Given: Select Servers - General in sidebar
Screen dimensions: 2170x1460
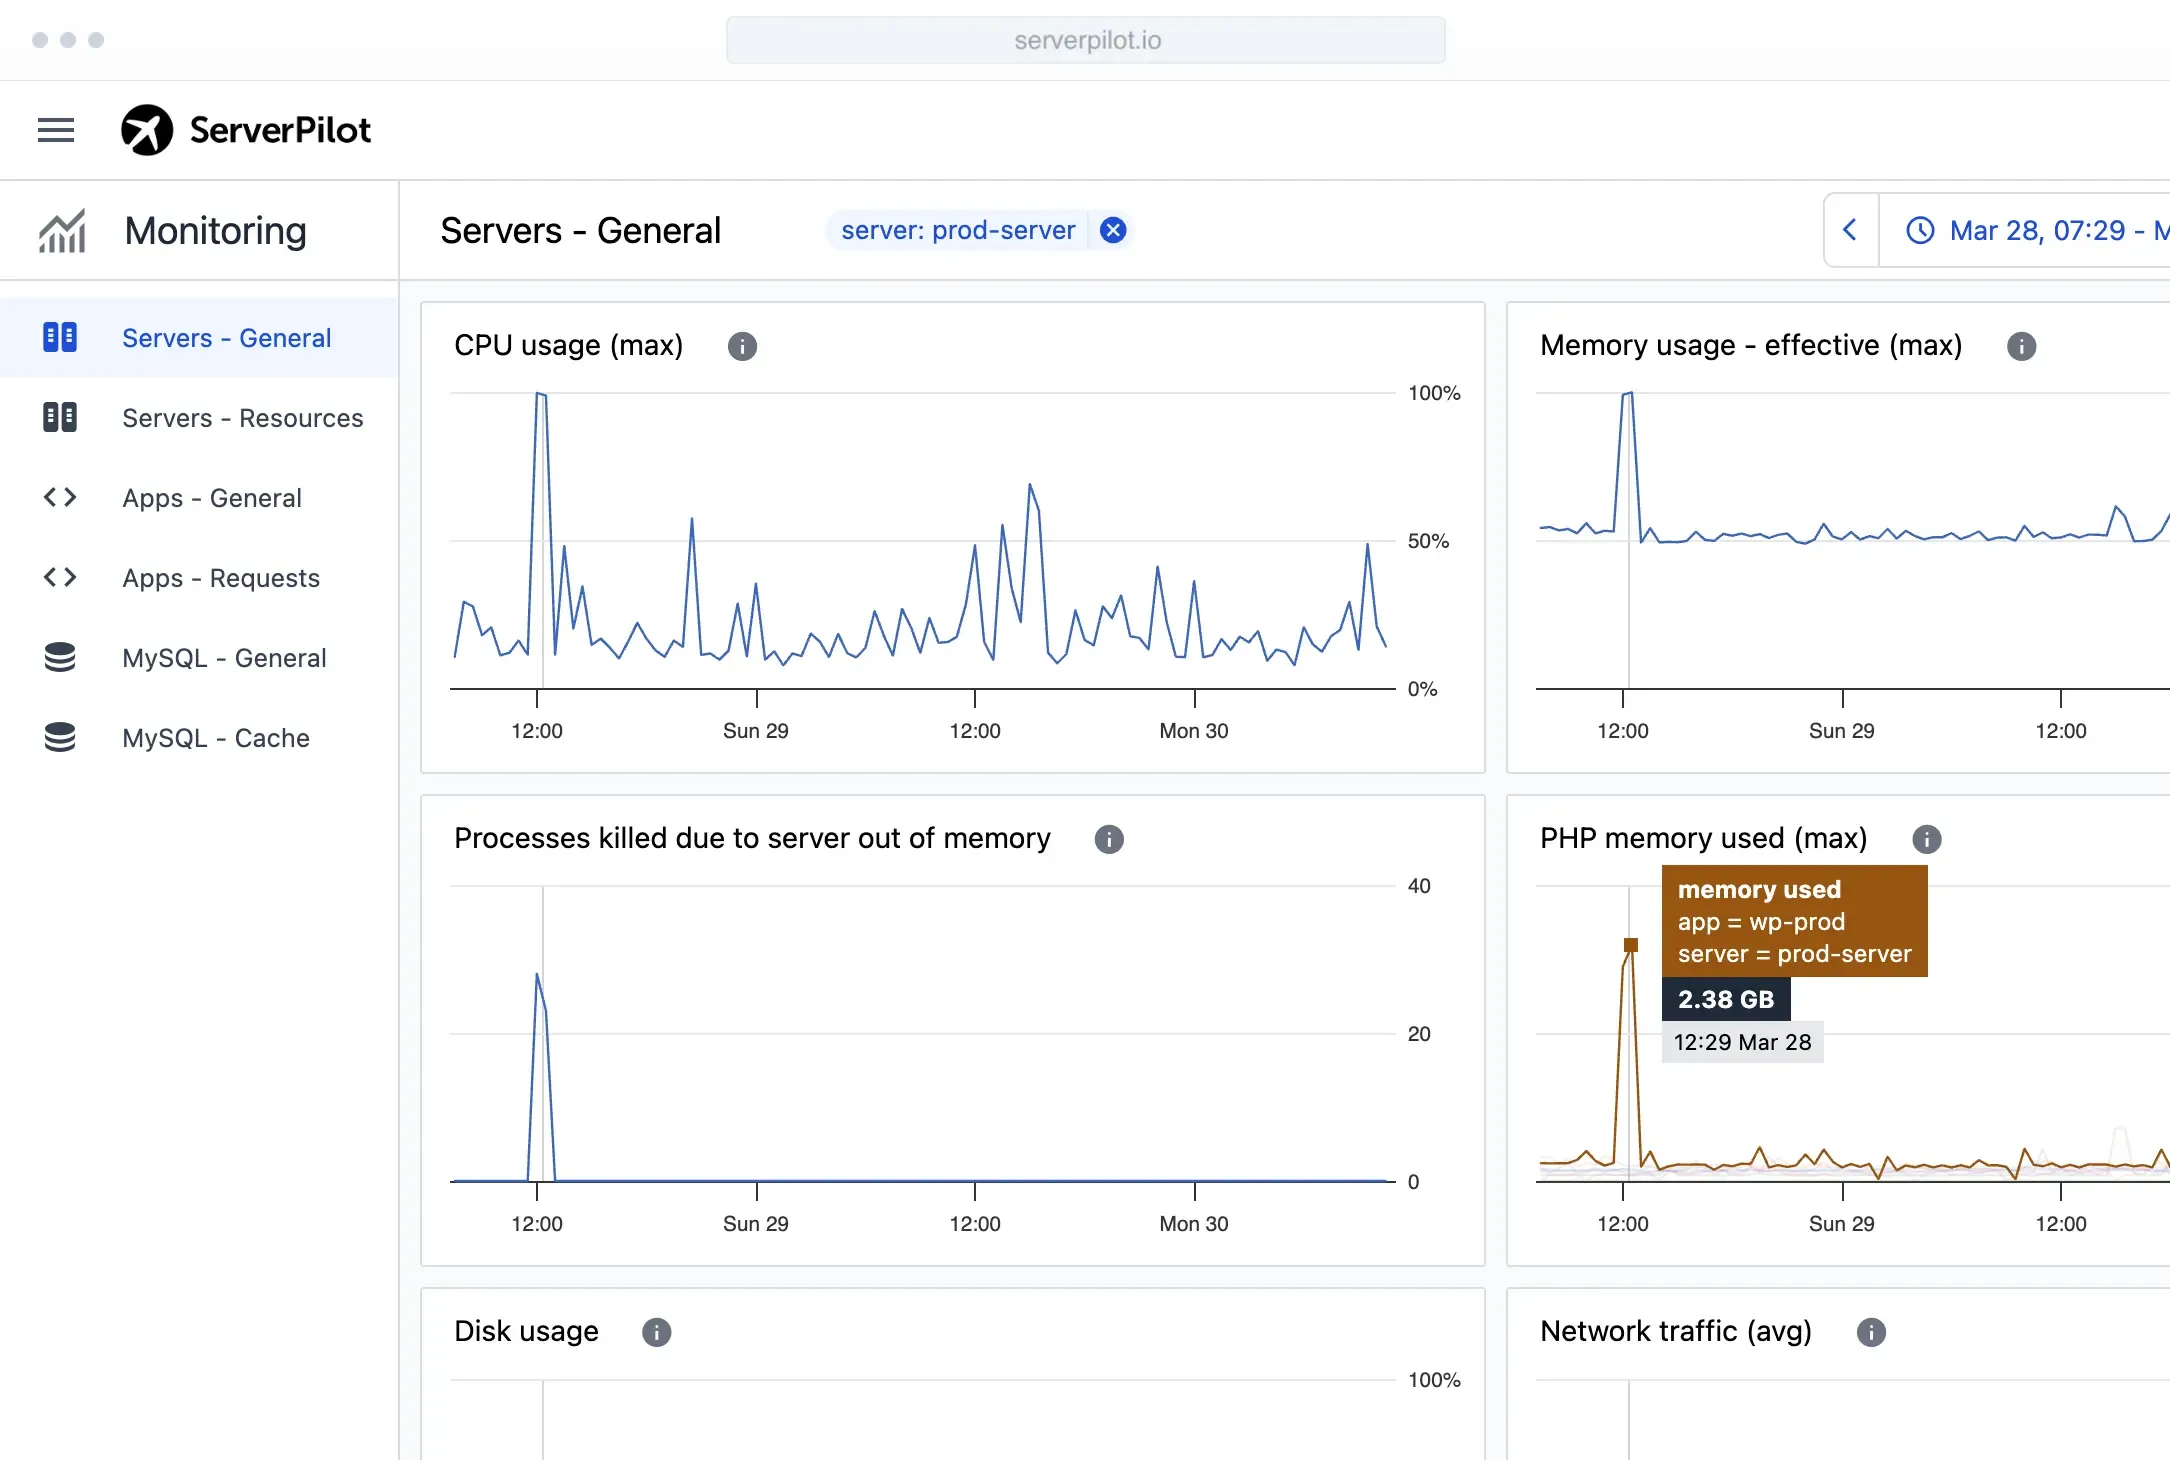Looking at the screenshot, I should click(226, 338).
